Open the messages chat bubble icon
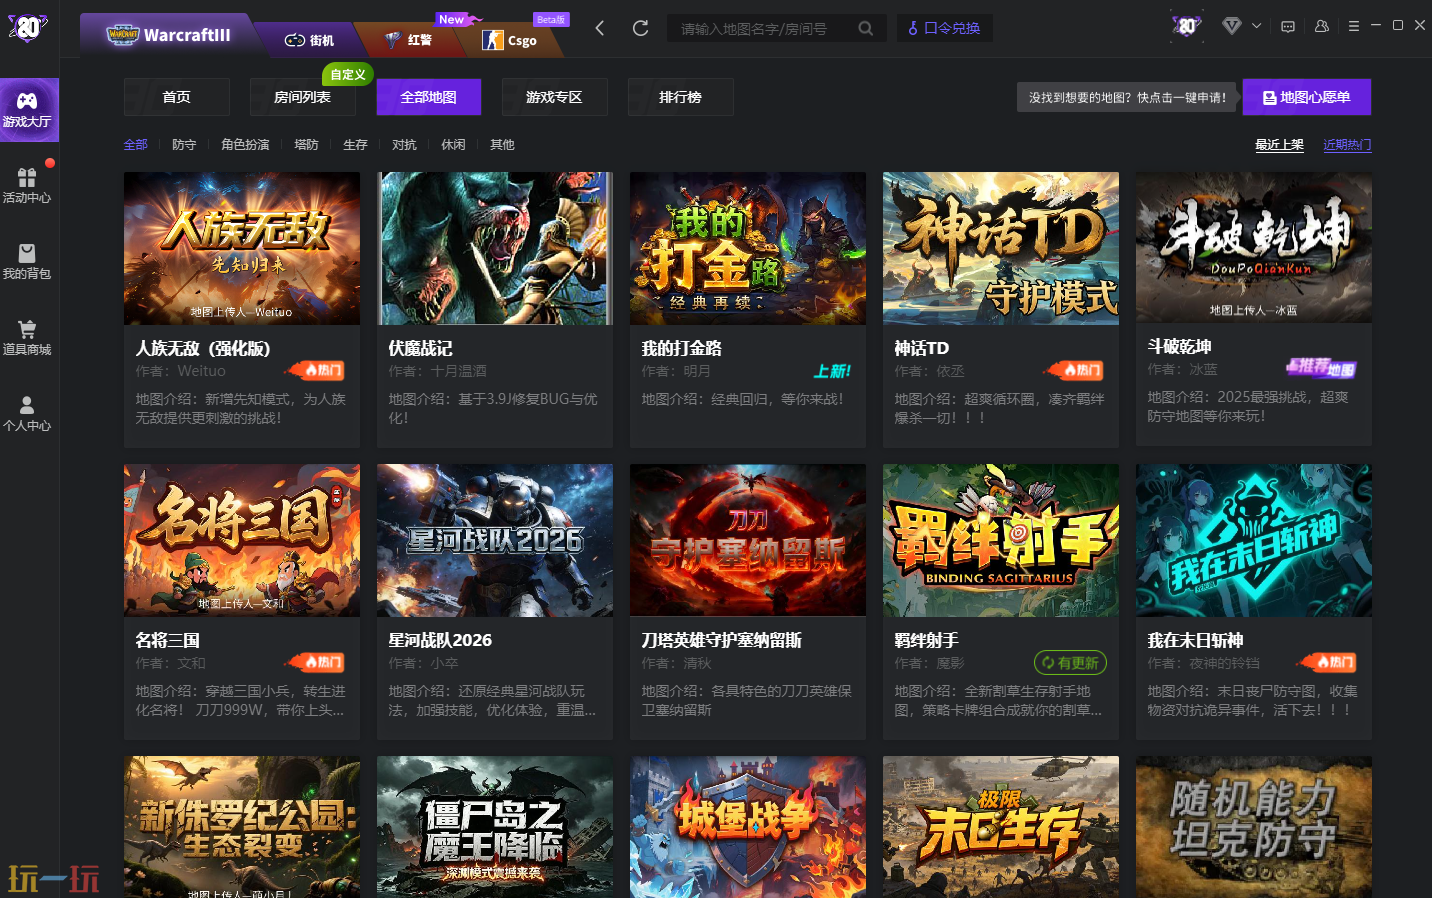Image resolution: width=1432 pixels, height=898 pixels. click(1288, 27)
